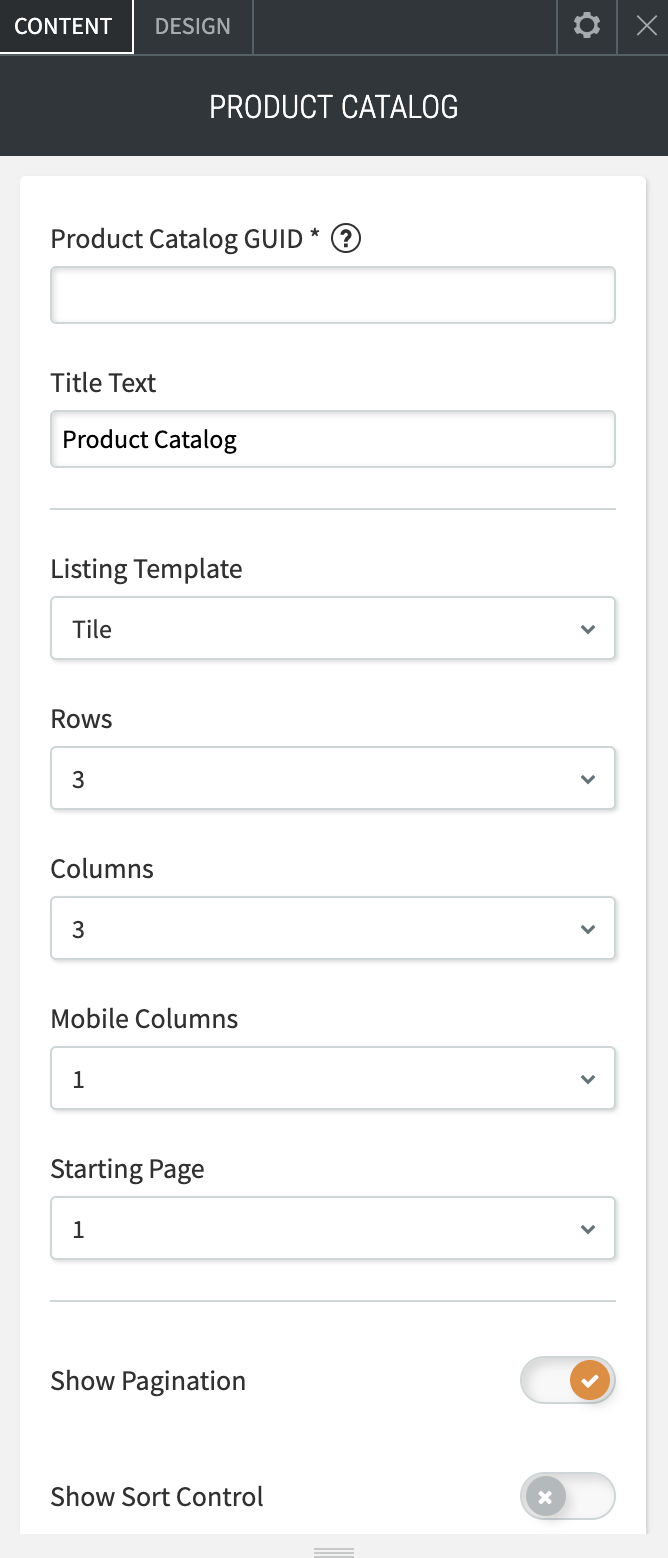Click the Show Pagination label
Screen dimensions: 668x1558
148,1381
